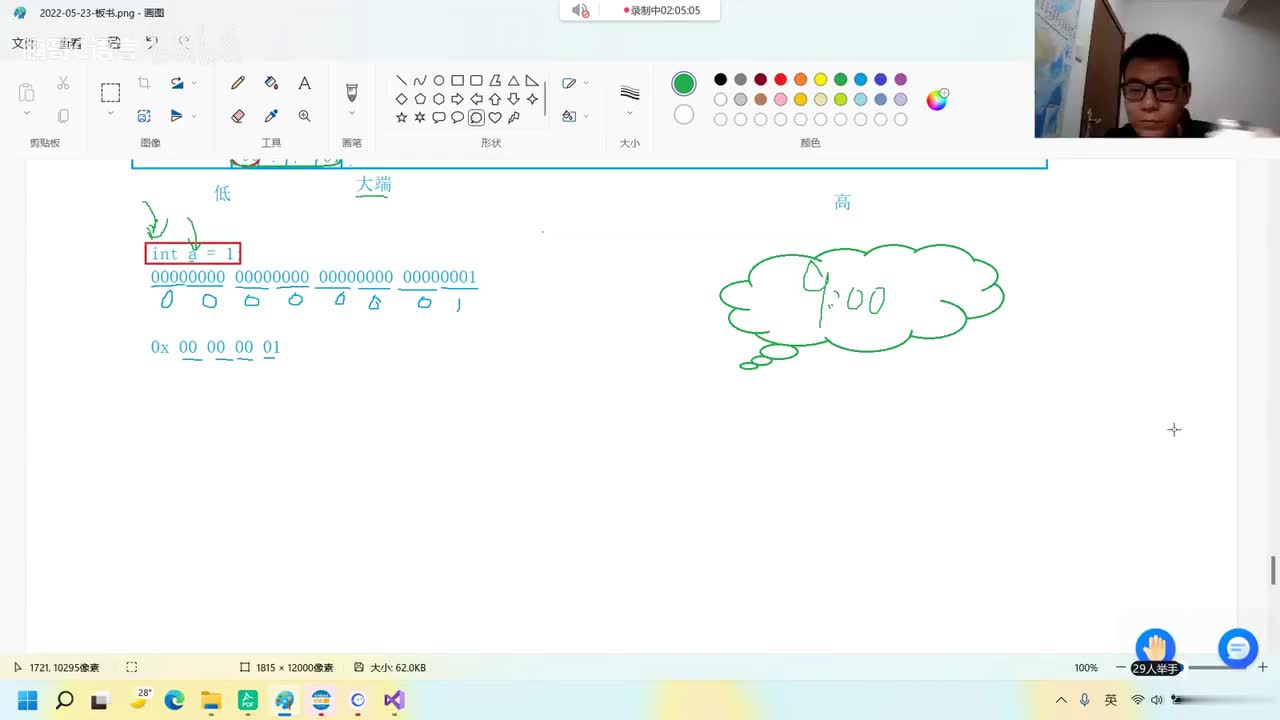
Task: Pick the lime green color swatch
Action: coord(840,100)
